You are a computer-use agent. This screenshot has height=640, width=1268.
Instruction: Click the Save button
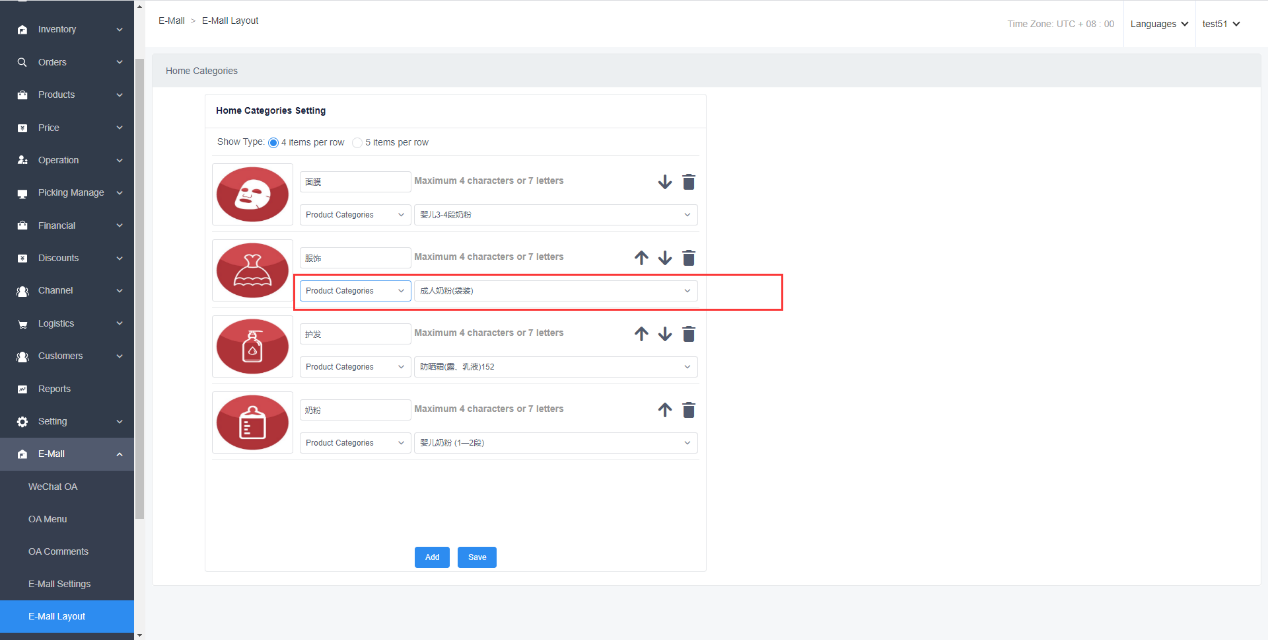click(477, 557)
